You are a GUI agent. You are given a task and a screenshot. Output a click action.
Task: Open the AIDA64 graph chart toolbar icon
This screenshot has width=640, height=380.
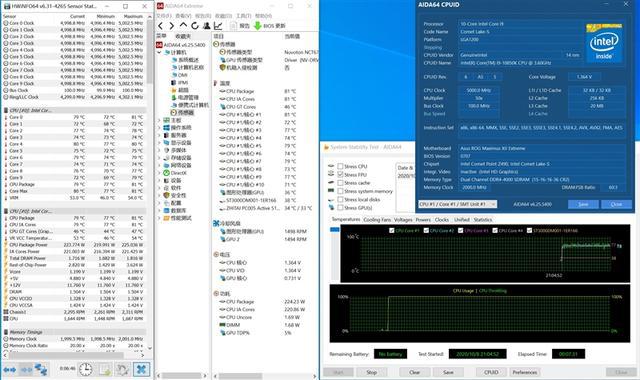pos(218,26)
